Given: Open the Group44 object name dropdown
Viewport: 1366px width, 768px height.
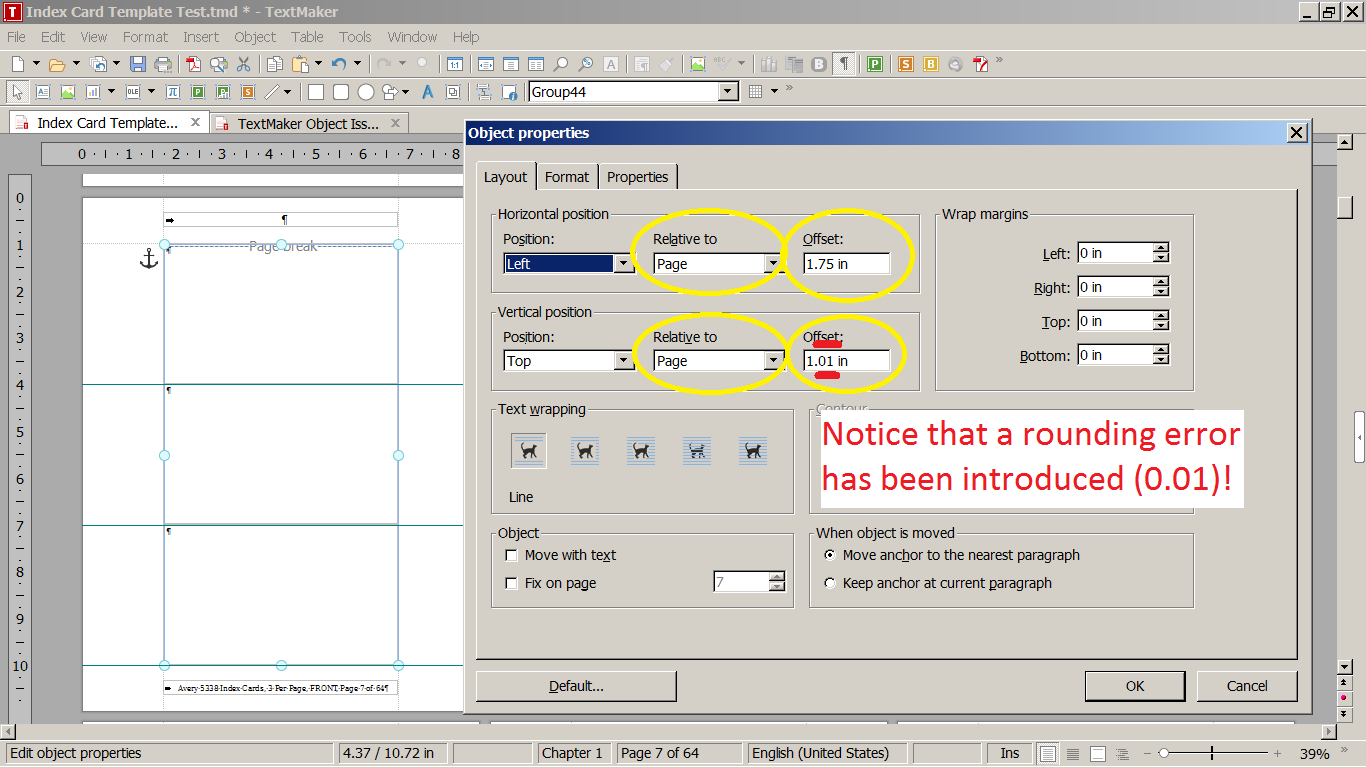Looking at the screenshot, I should click(728, 92).
